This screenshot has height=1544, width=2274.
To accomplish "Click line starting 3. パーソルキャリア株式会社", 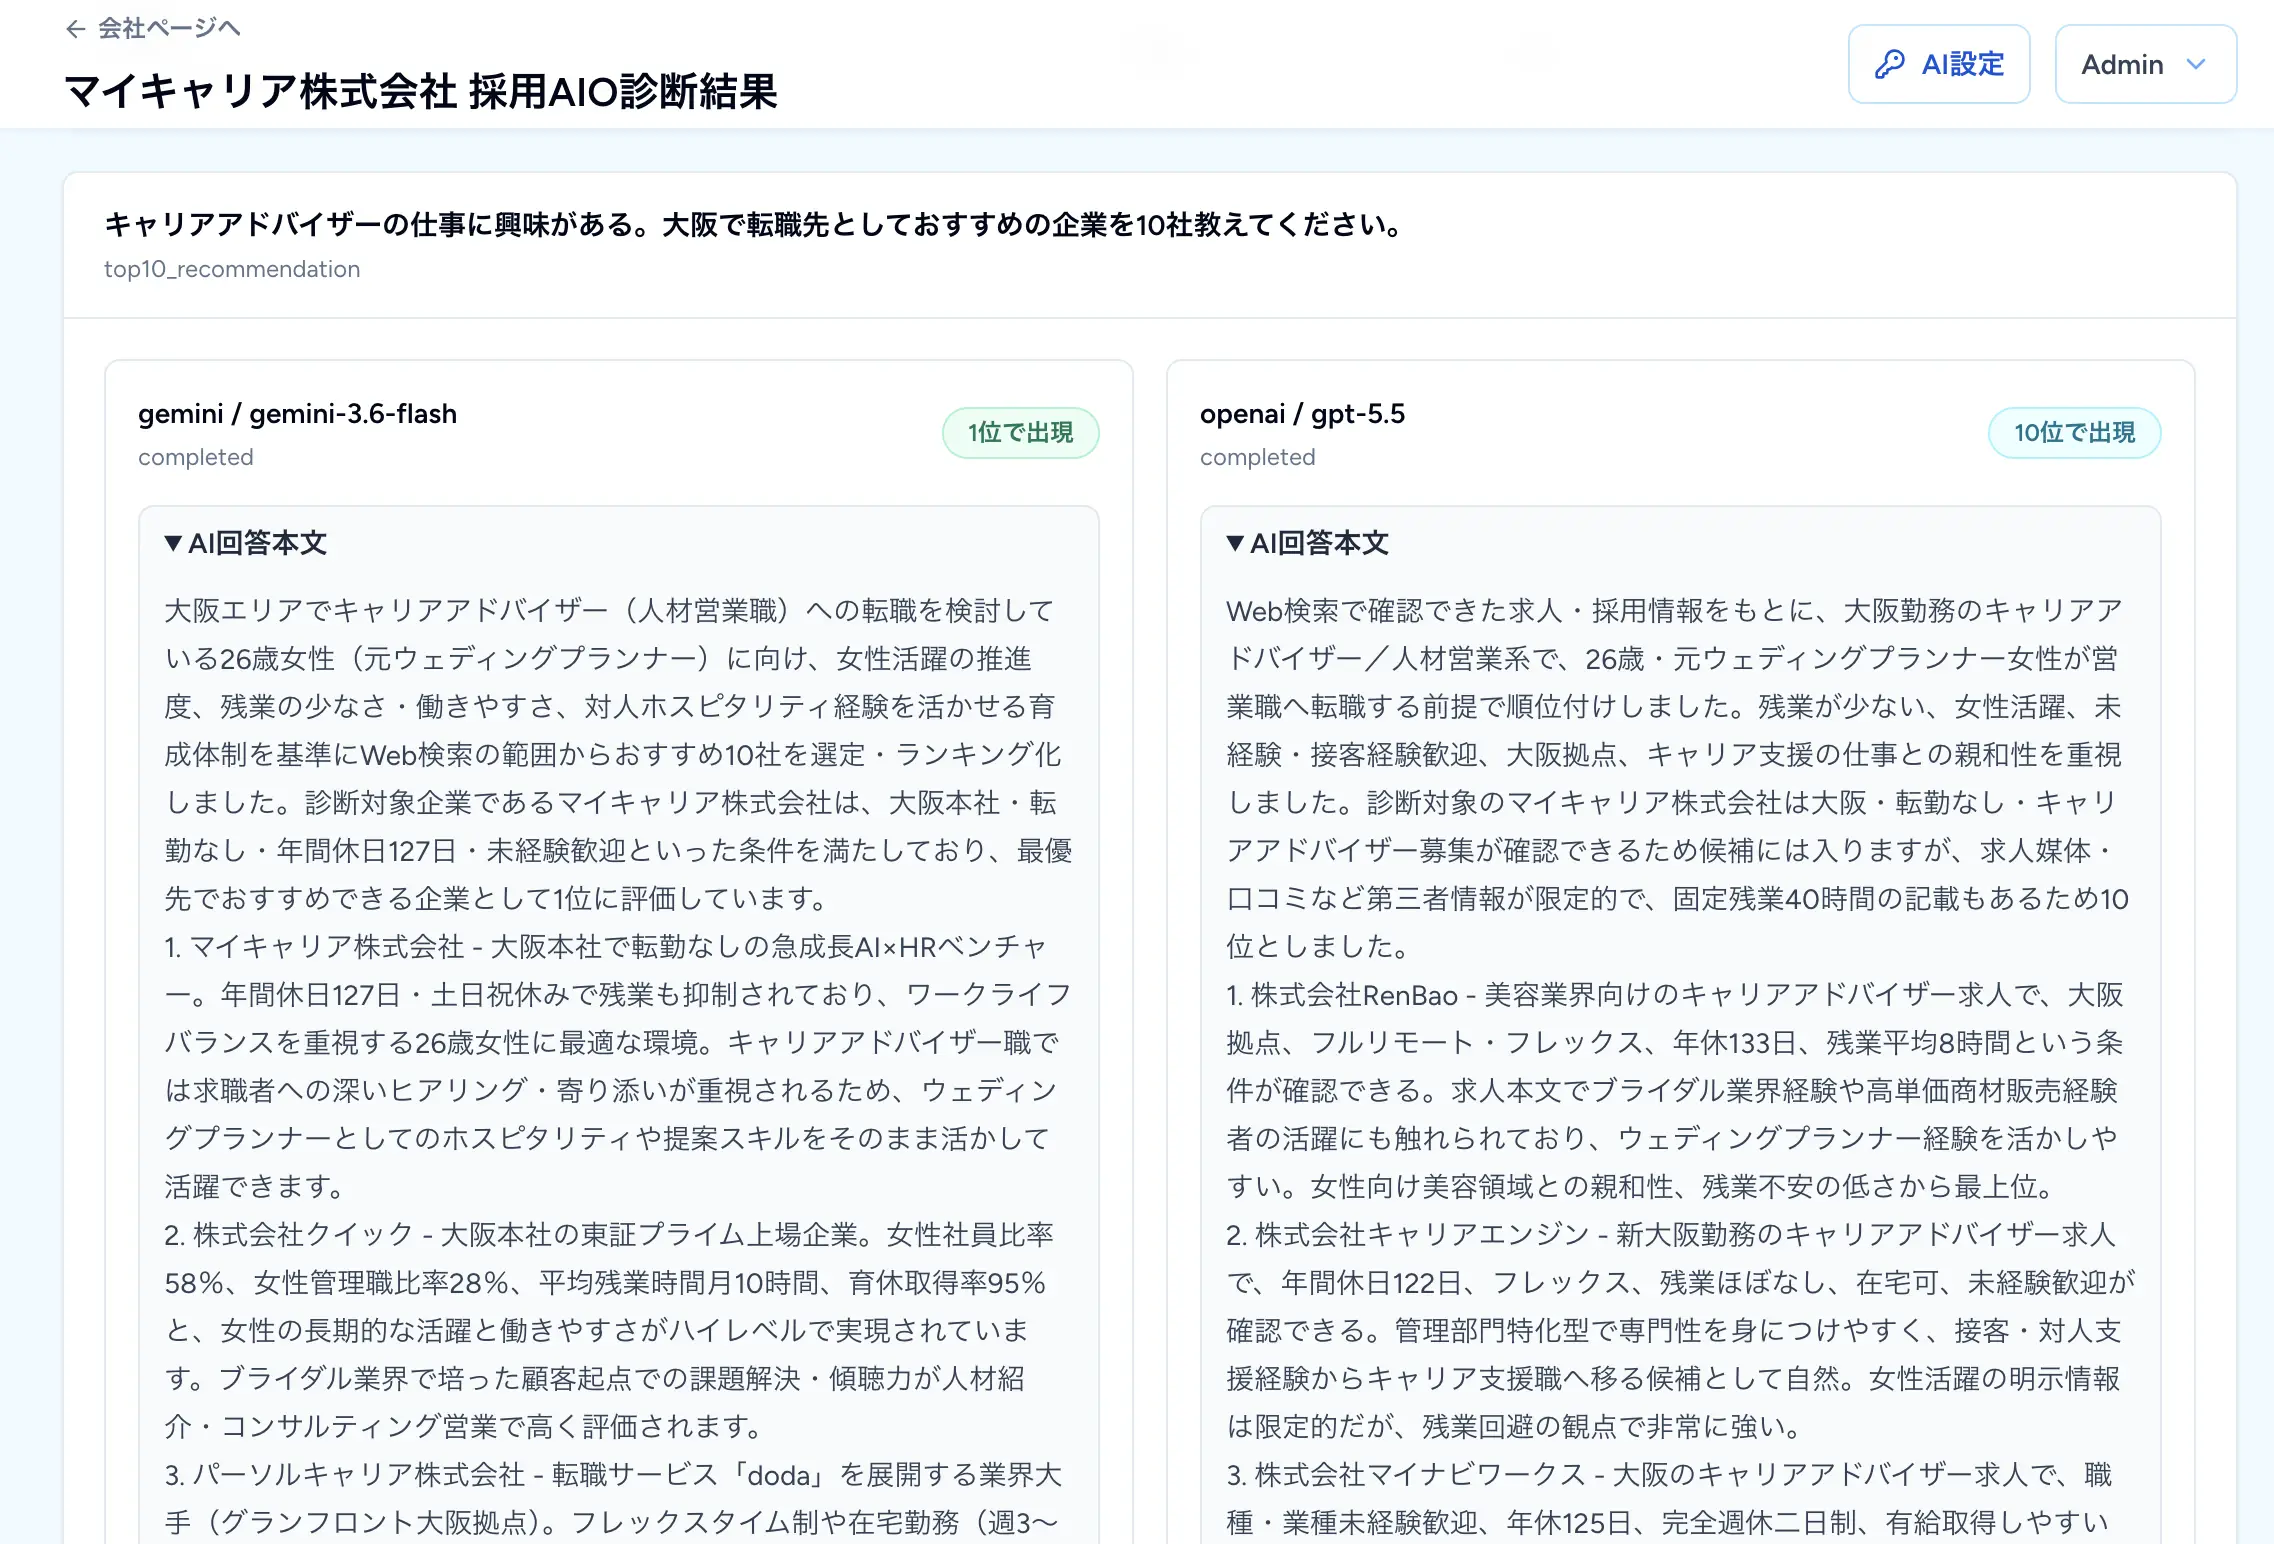I will 613,1474.
